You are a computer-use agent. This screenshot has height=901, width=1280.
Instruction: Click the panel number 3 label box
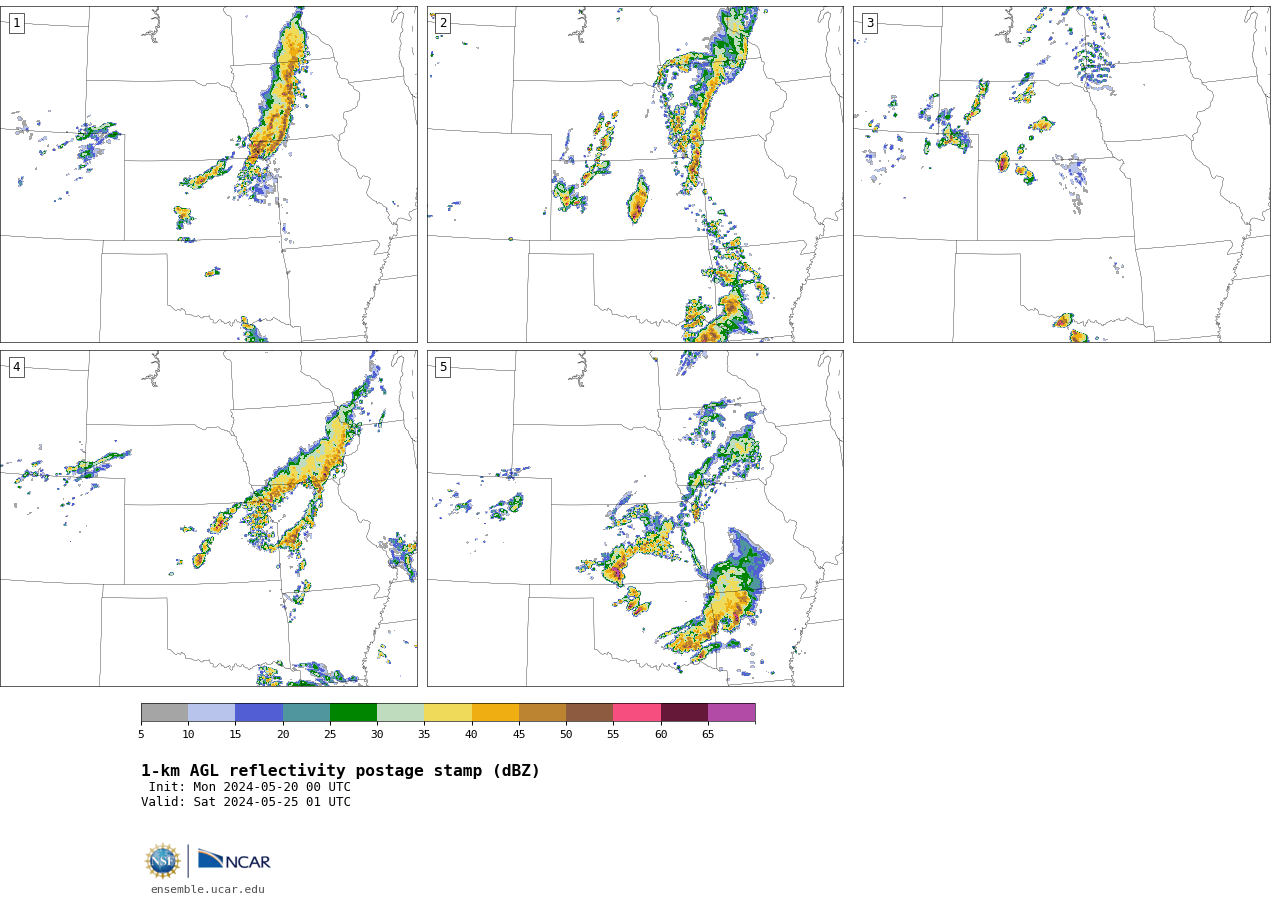[x=869, y=23]
